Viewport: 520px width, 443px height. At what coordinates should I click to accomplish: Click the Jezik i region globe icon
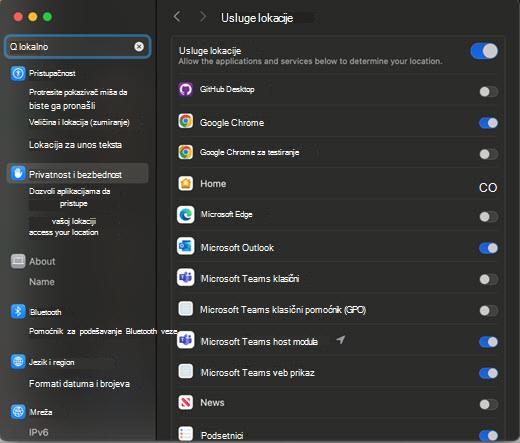coord(18,361)
